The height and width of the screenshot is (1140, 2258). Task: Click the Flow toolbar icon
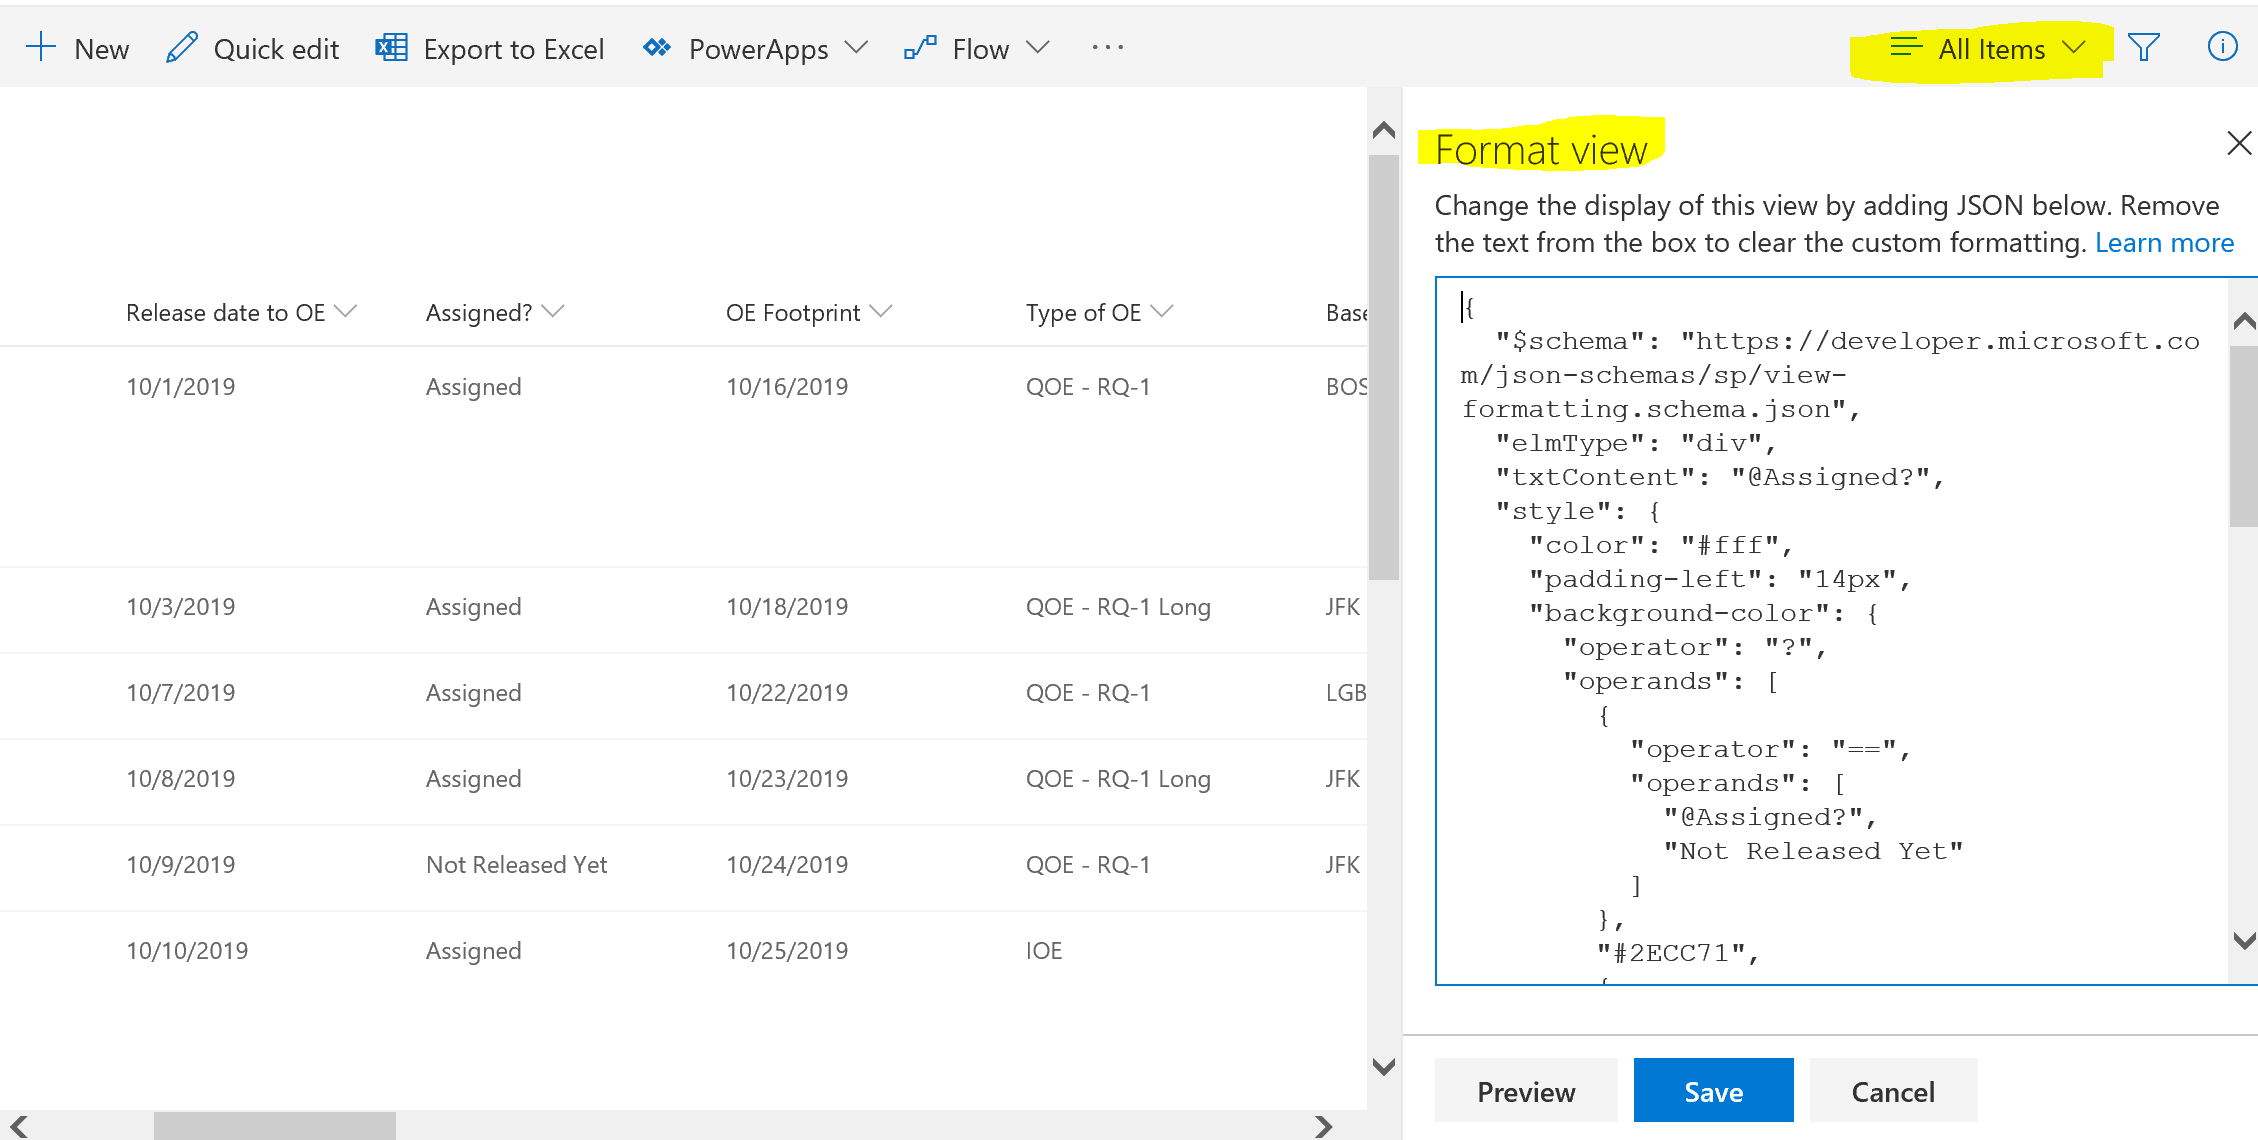click(x=920, y=46)
